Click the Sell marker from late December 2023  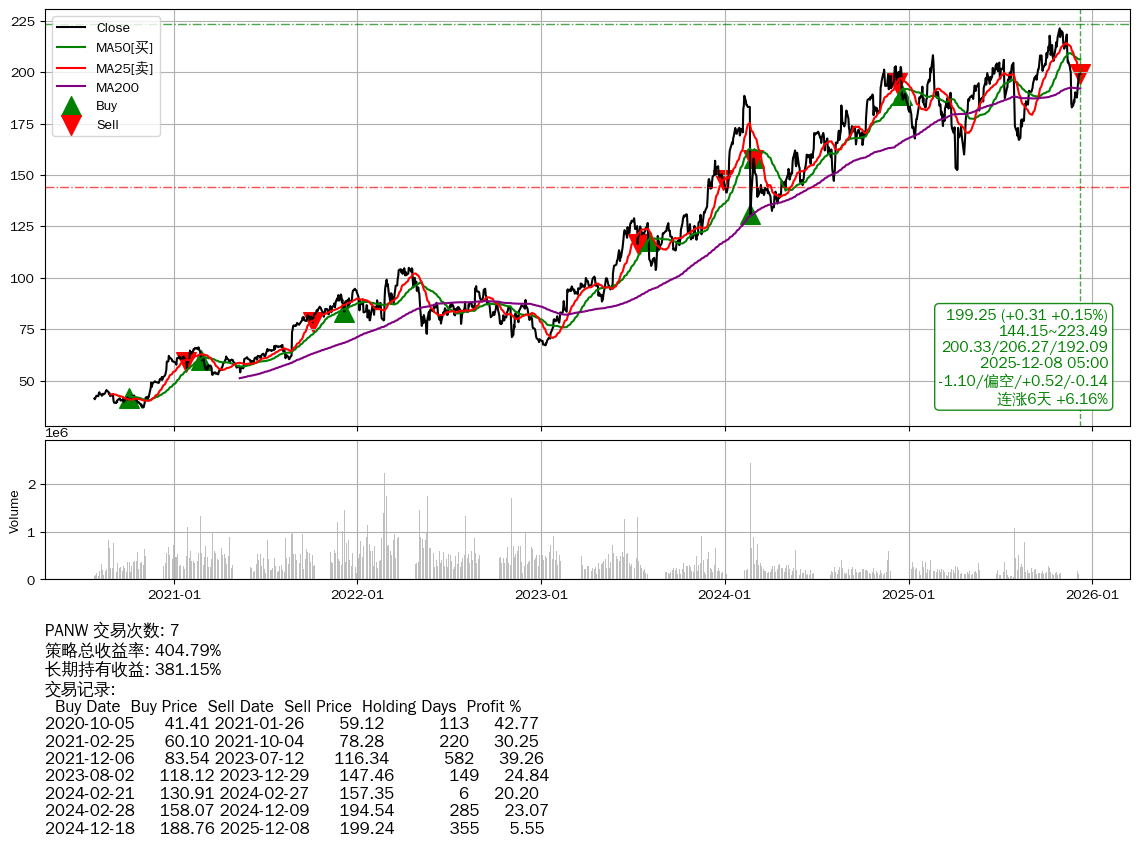pos(723,181)
